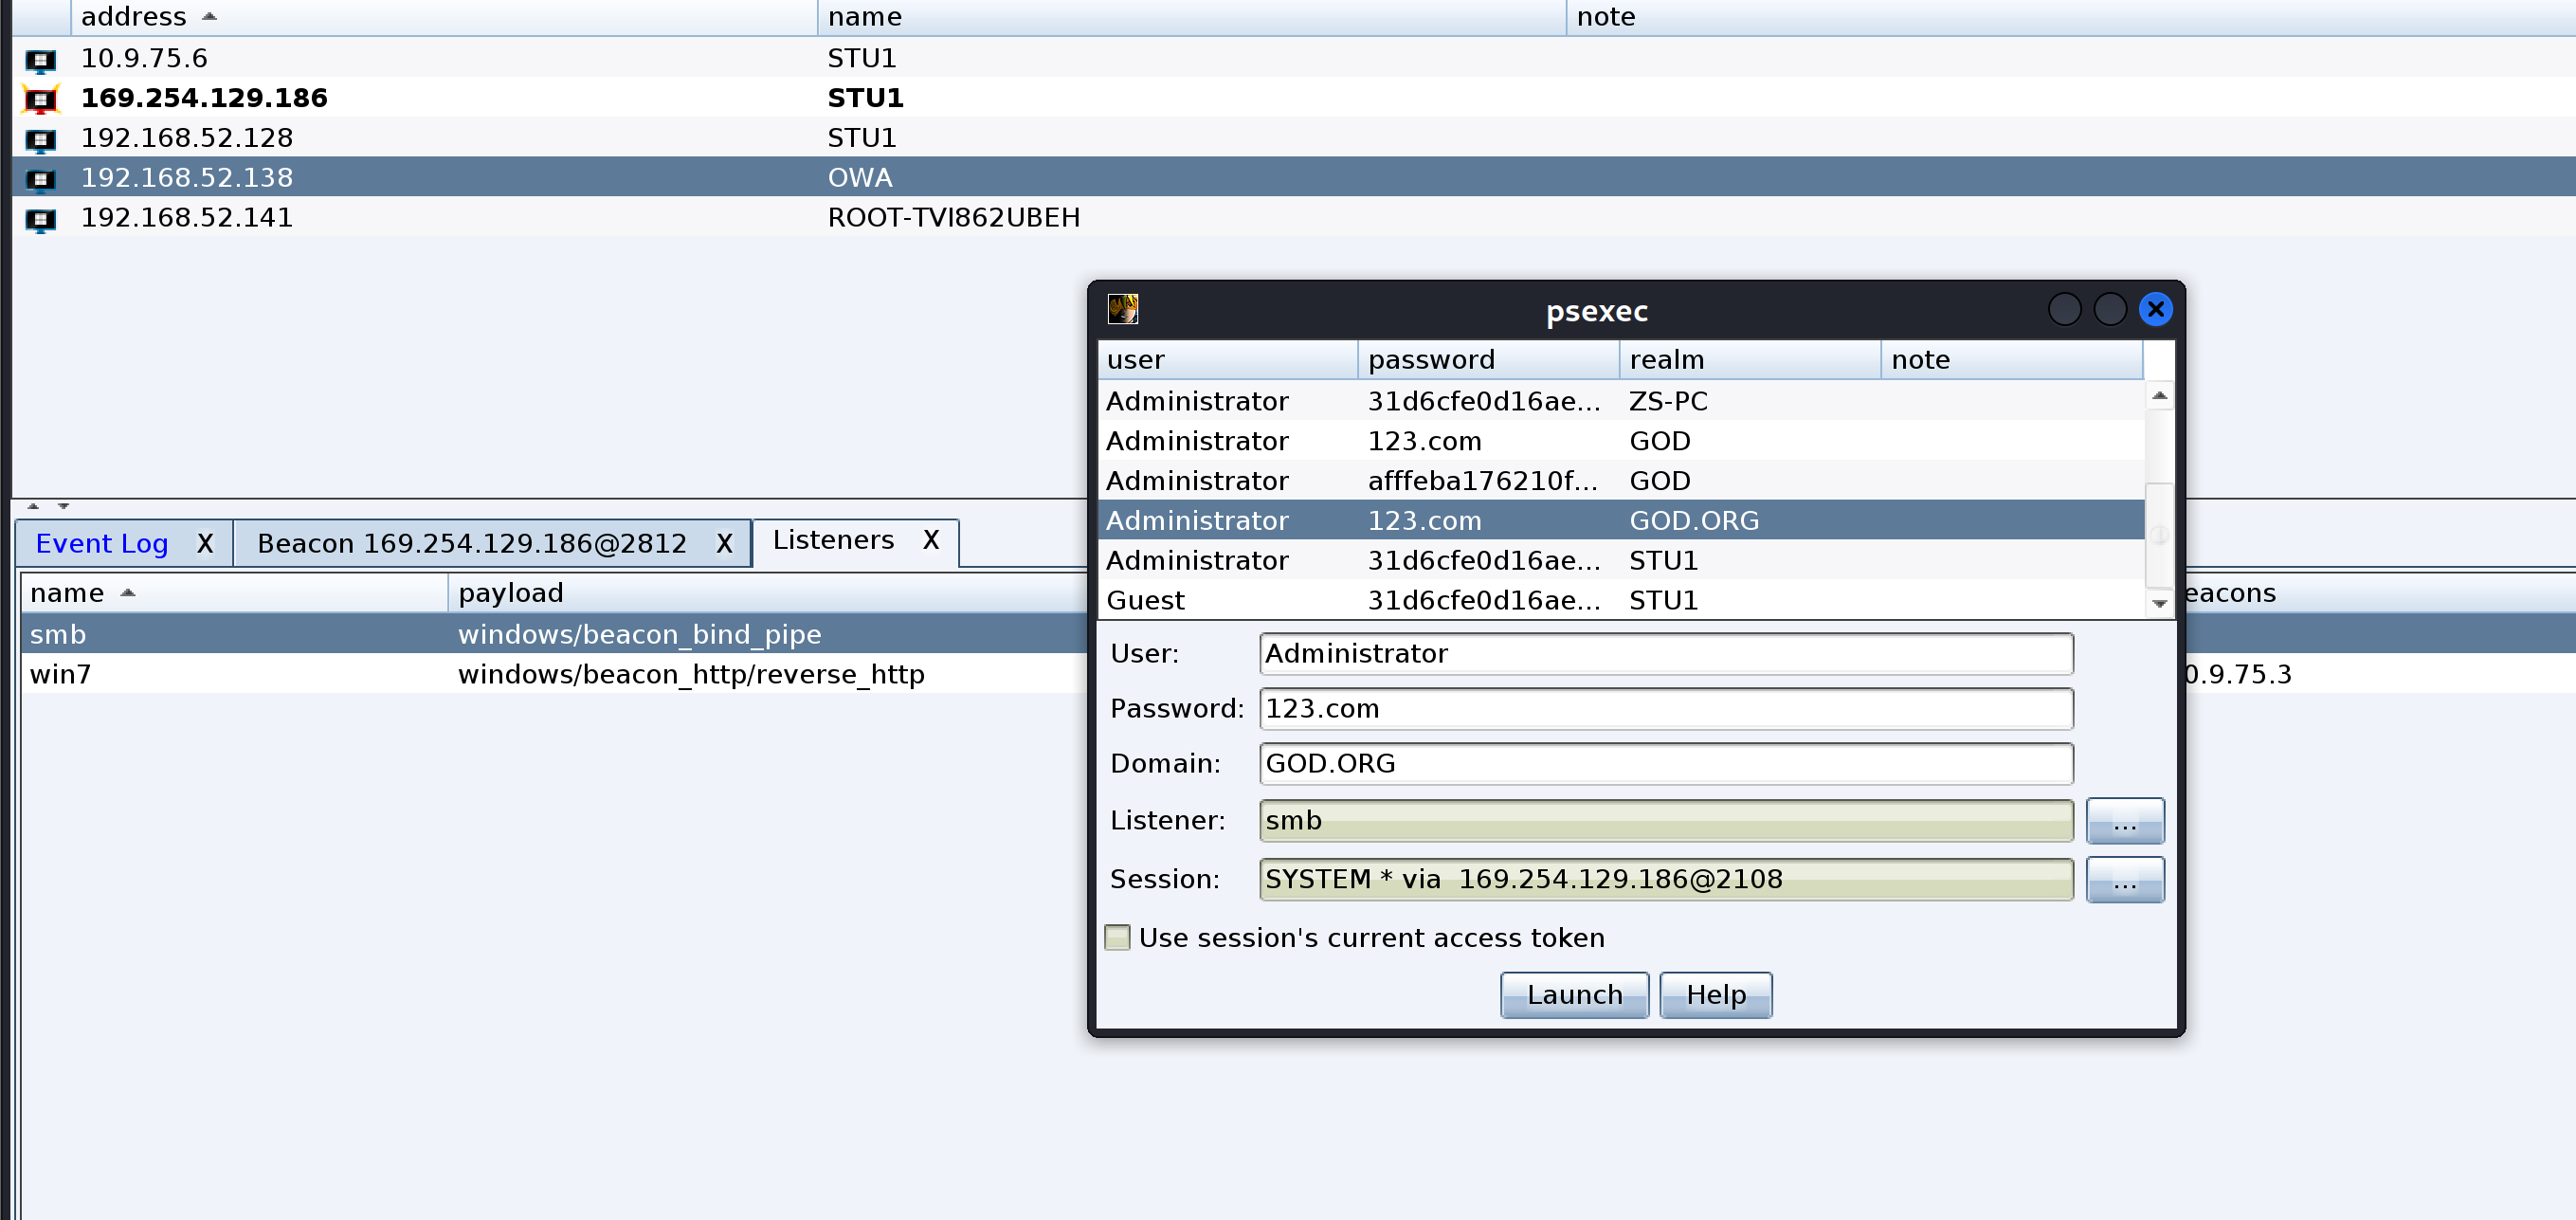Close the psexec dialog

2155,310
